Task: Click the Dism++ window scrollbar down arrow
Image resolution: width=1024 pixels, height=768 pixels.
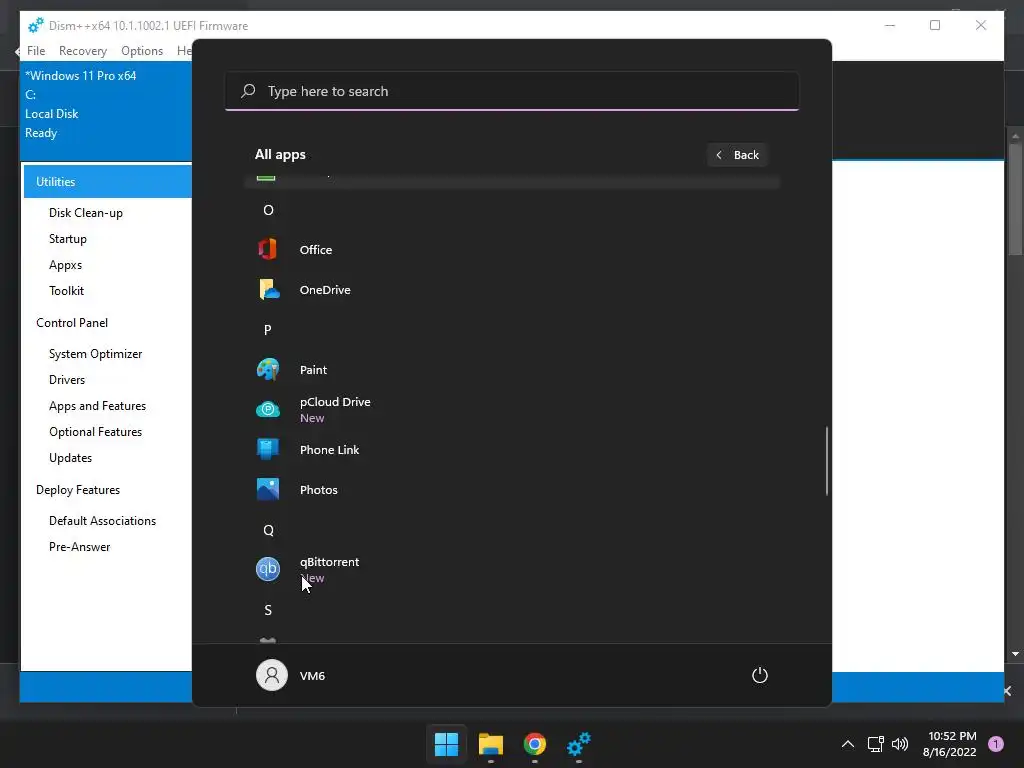Action: click(1015, 654)
